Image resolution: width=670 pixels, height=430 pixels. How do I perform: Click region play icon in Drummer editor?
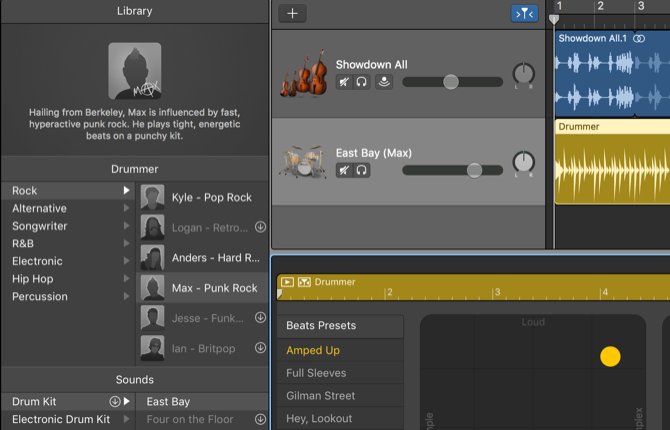(x=287, y=282)
